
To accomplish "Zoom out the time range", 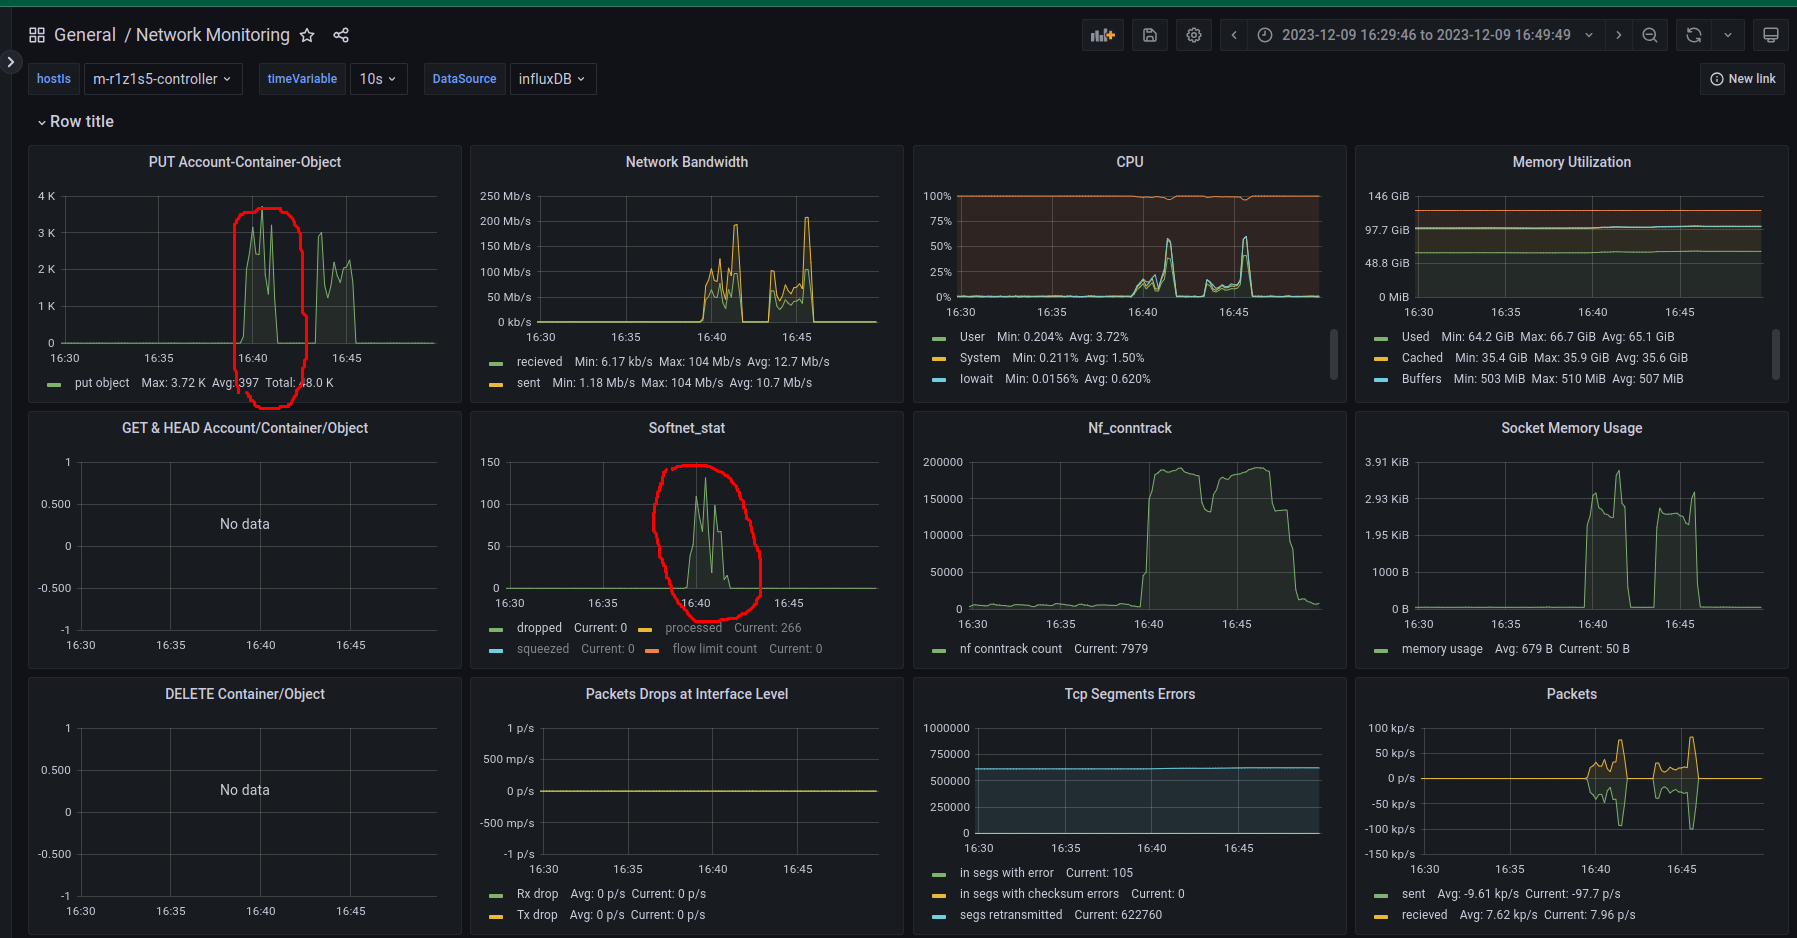I will pos(1650,35).
